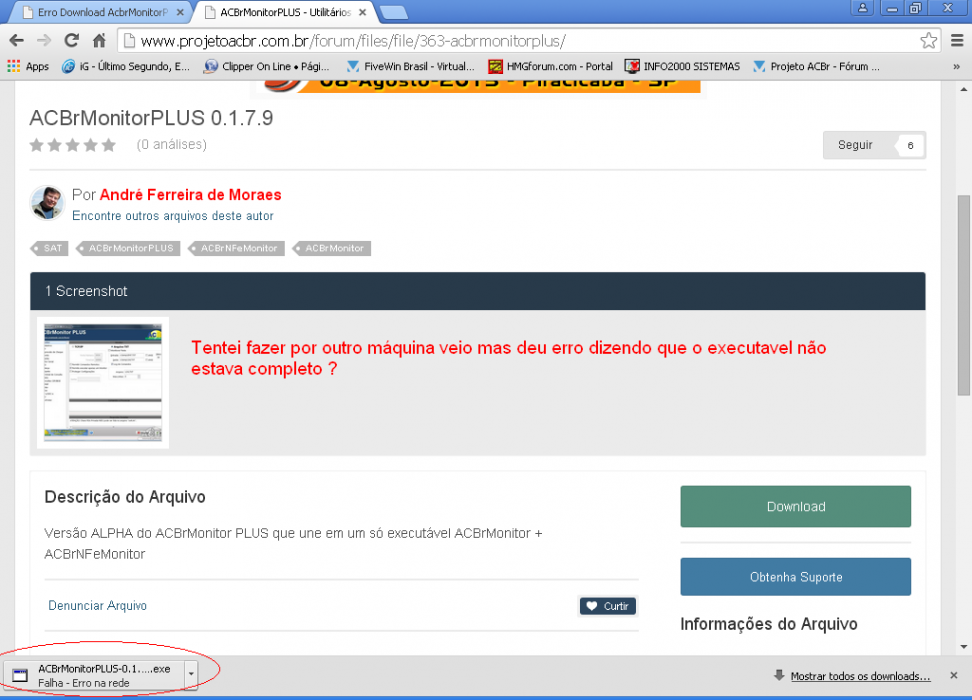This screenshot has height=700, width=972.
Task: Click the Denunciar Arquivo link
Action: tap(97, 606)
